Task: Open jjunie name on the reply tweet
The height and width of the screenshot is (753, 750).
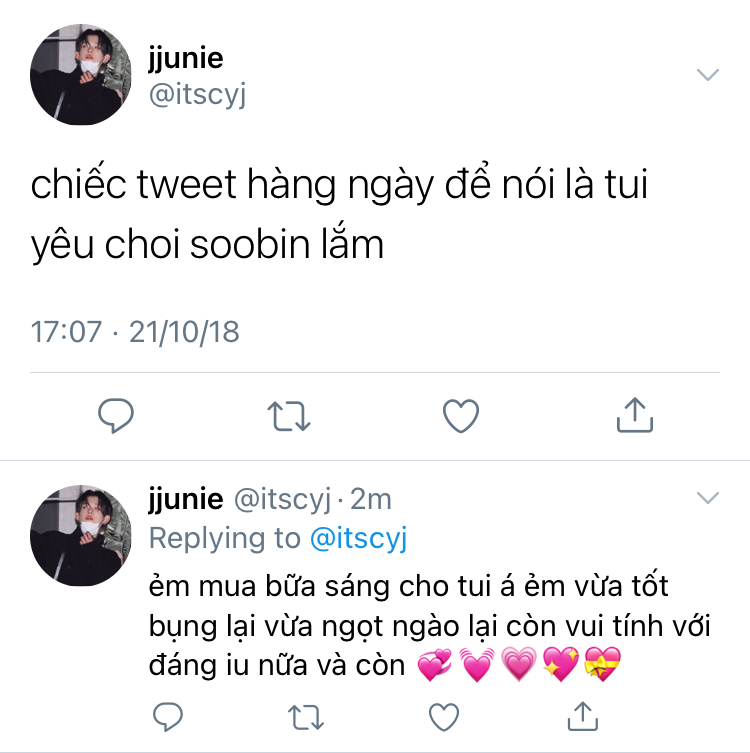Action: [186, 499]
